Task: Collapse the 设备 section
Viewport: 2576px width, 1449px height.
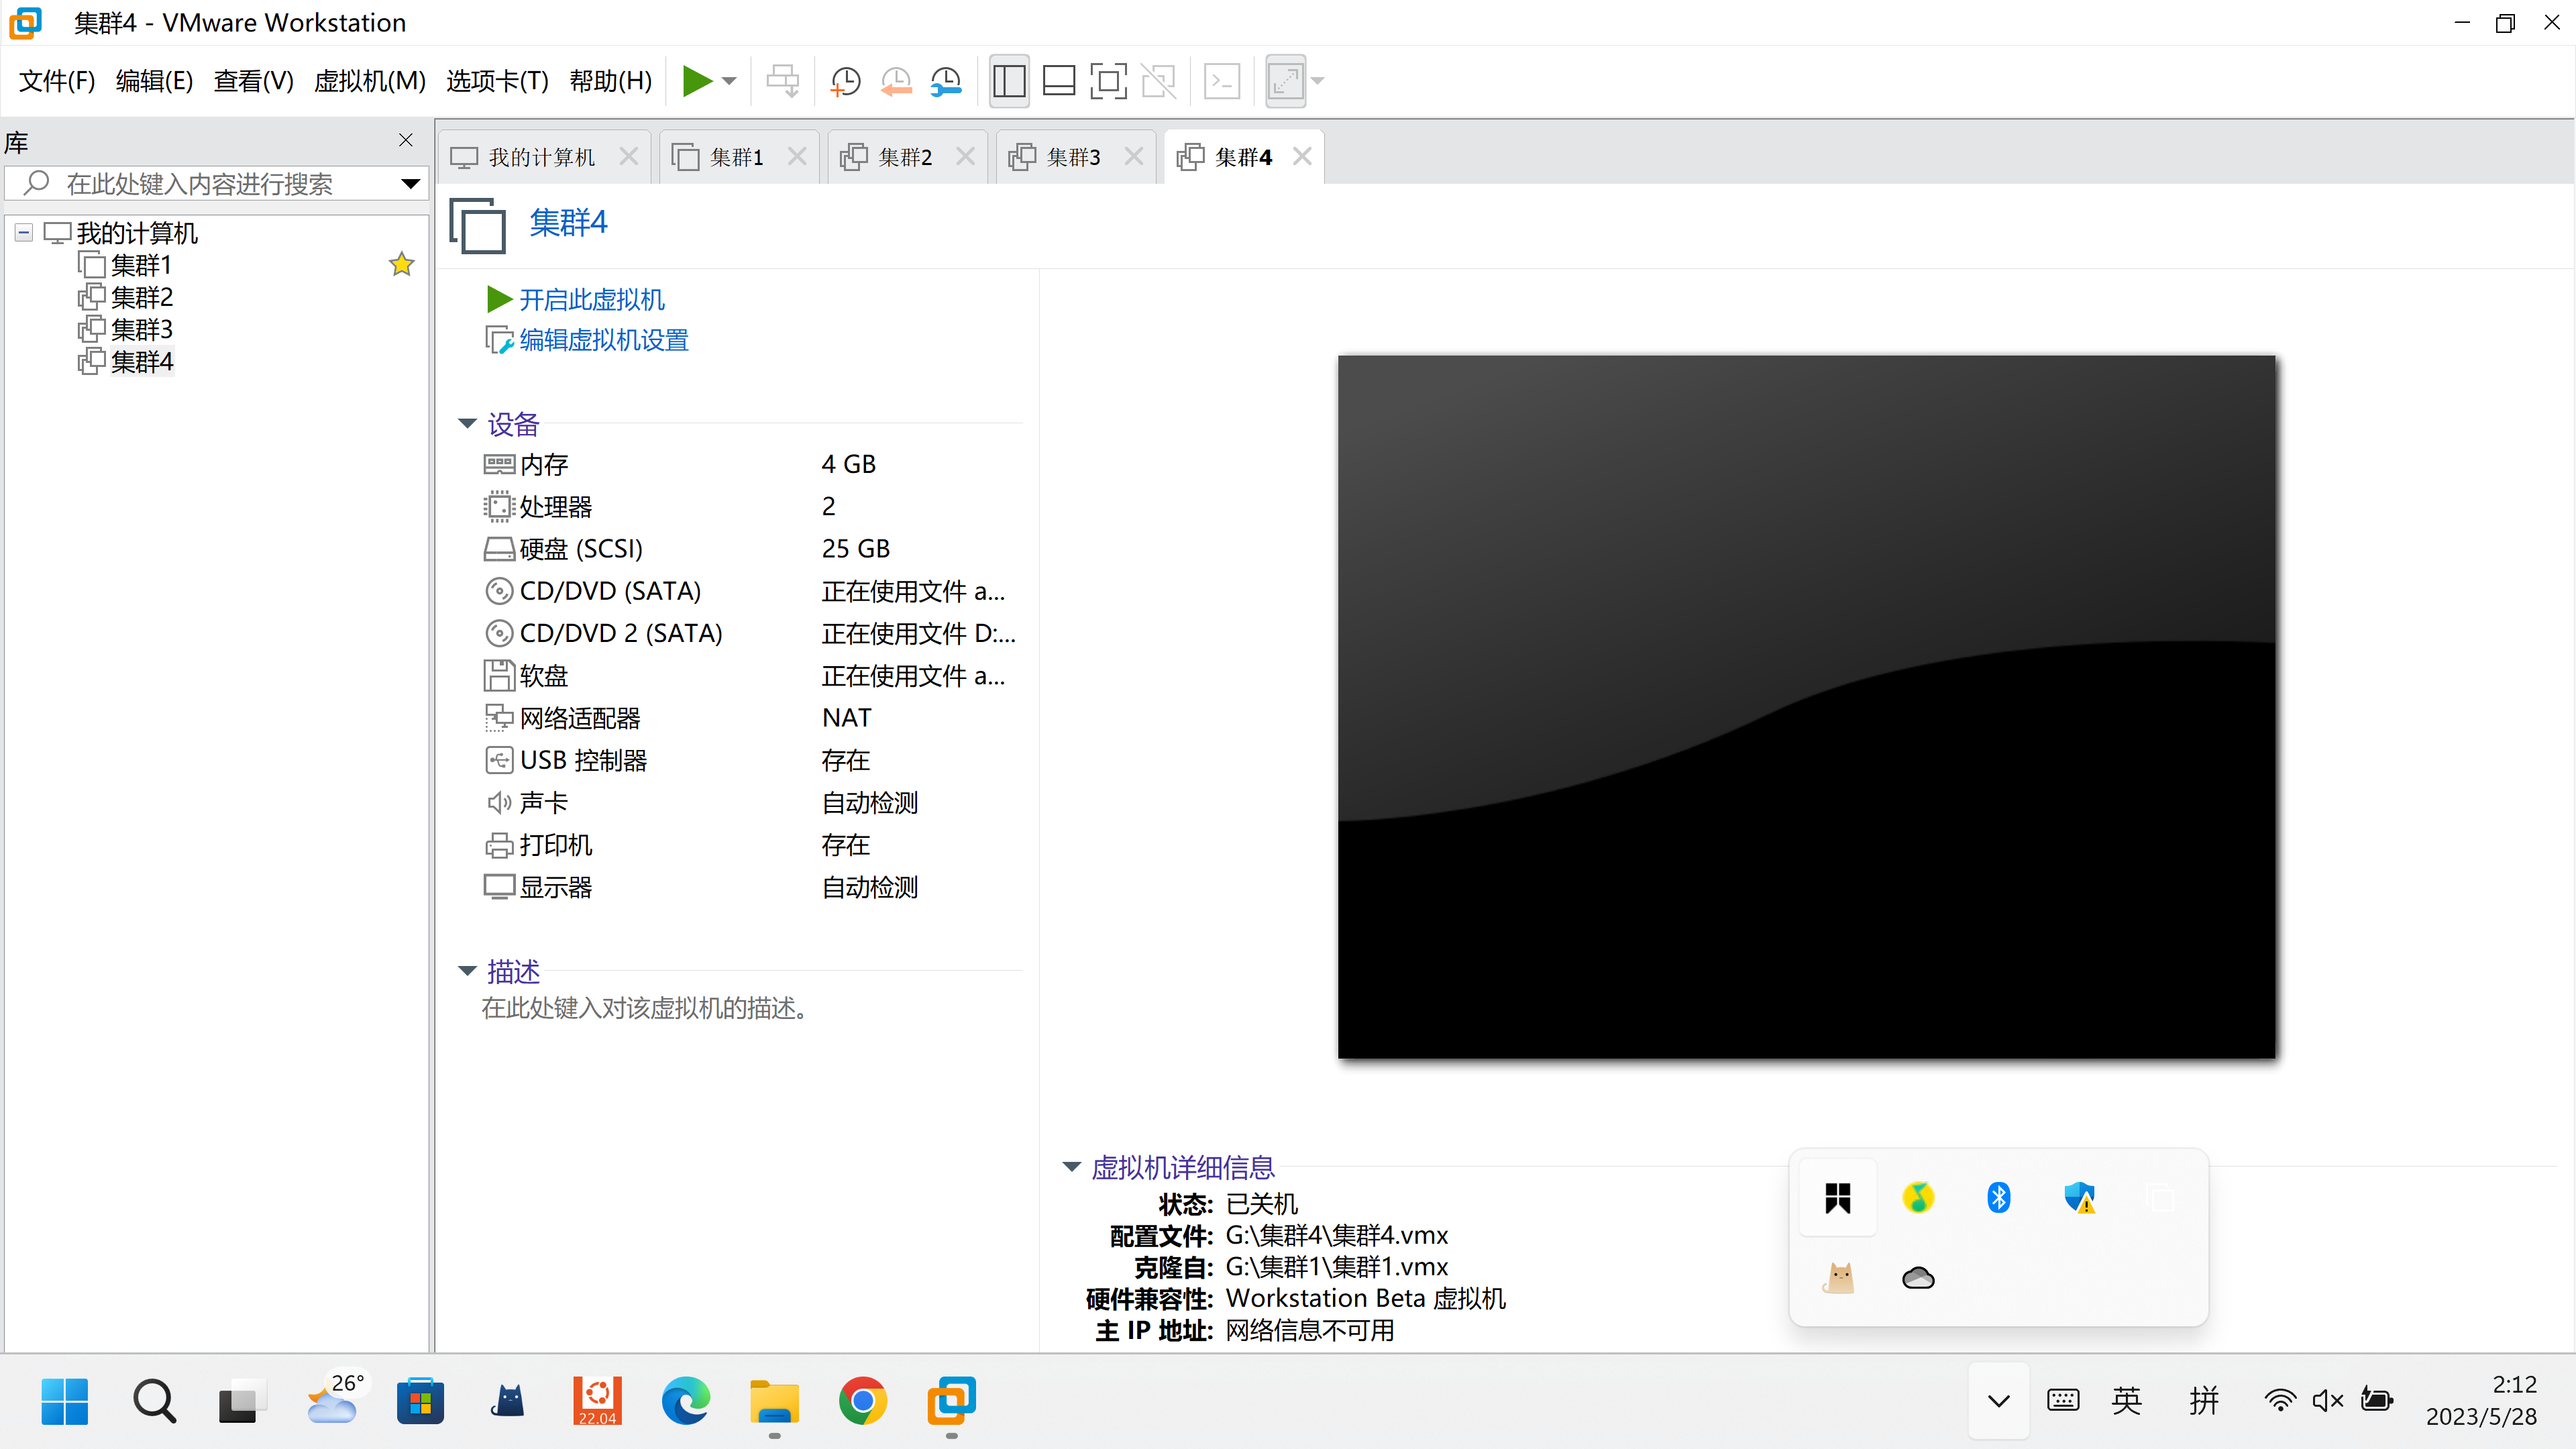Action: pos(467,423)
